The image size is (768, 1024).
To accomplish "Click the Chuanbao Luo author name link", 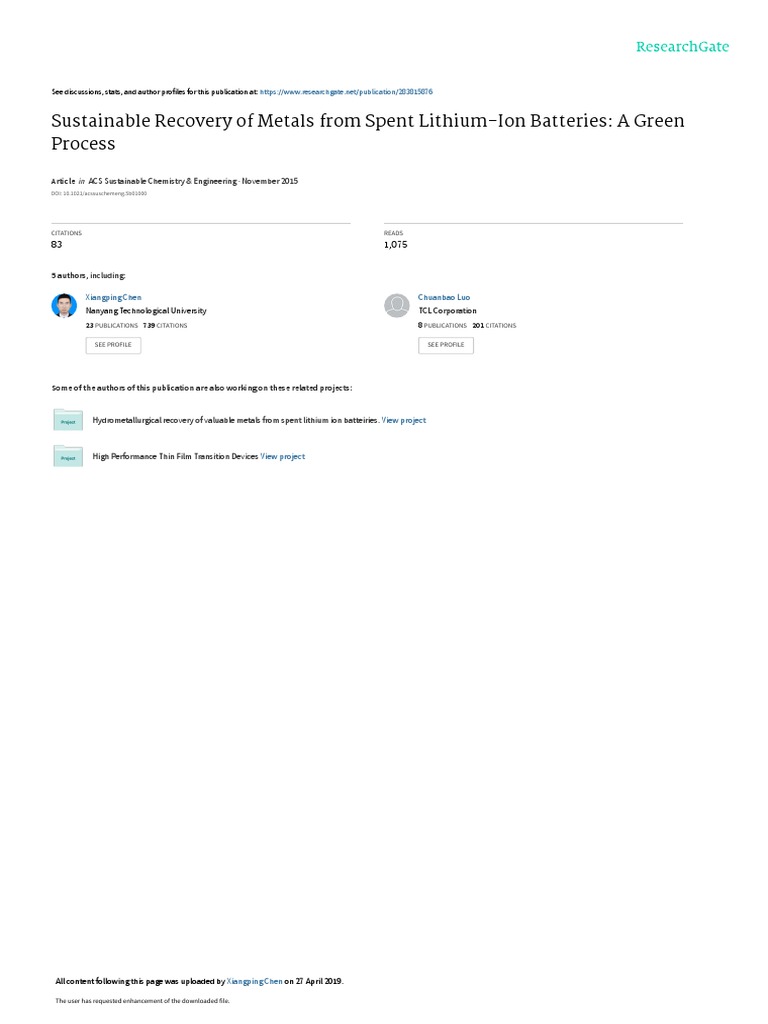I will coord(444,297).
